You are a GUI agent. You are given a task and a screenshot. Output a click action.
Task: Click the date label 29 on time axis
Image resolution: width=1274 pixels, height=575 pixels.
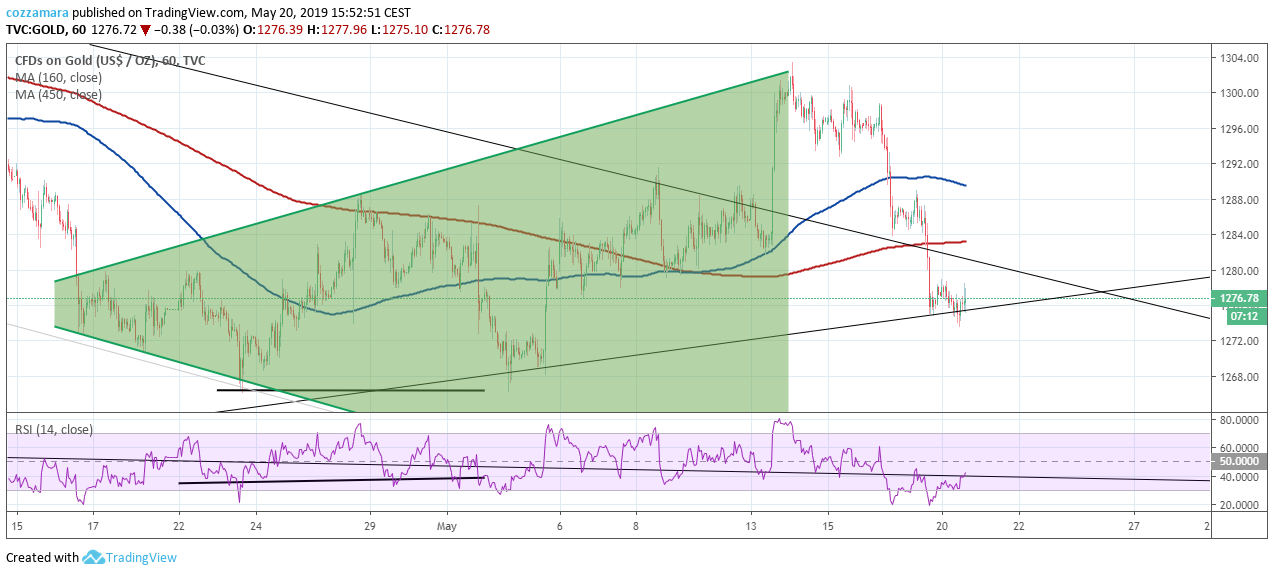pos(369,525)
